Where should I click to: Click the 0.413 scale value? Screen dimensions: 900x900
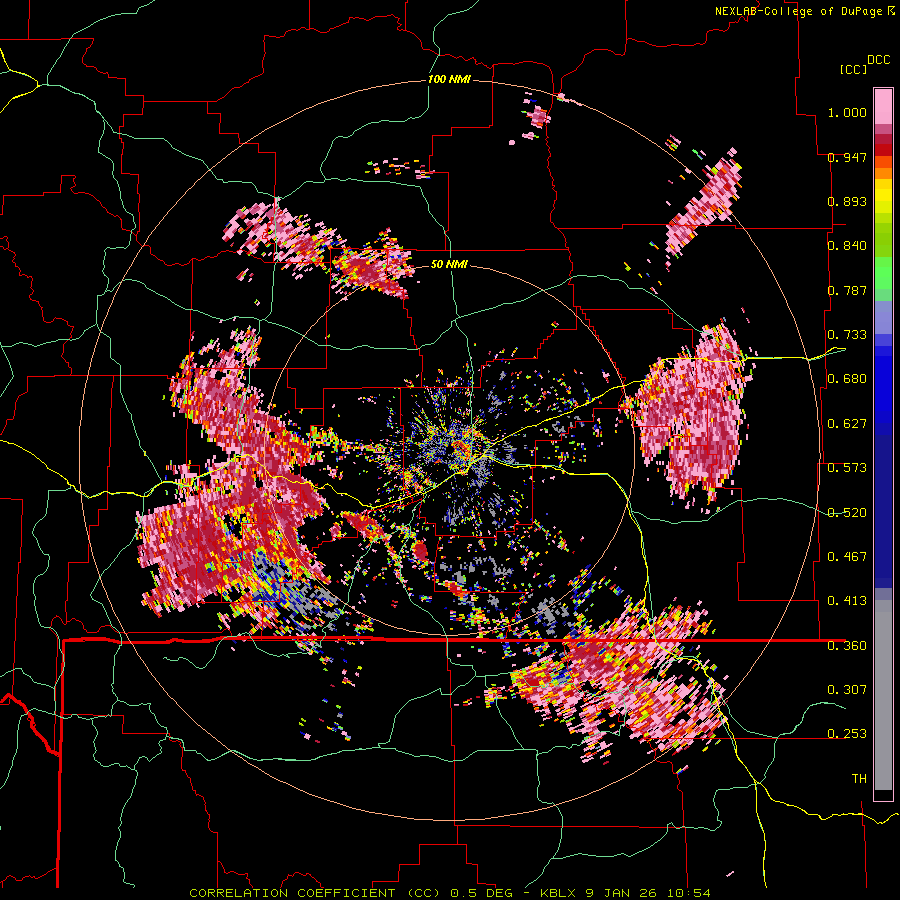847,601
